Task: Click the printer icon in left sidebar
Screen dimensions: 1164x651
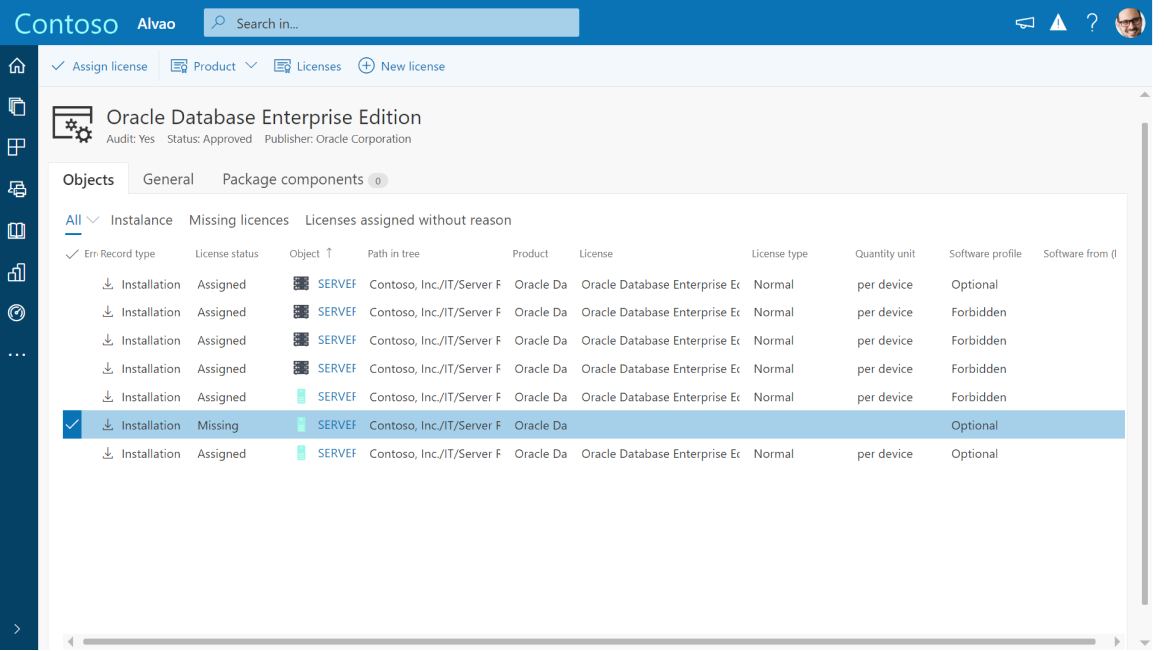Action: tap(17, 189)
